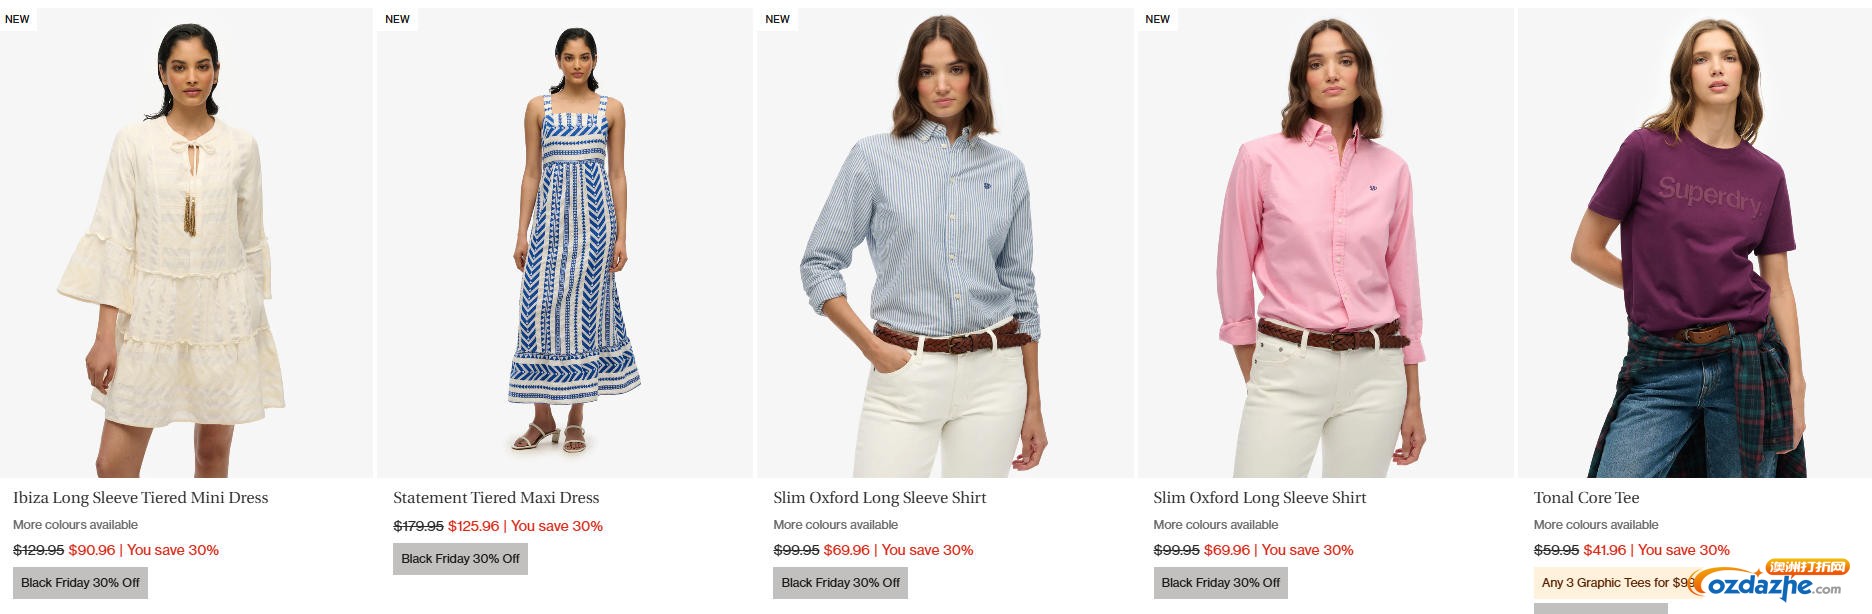Open the Ibiza Long Sleeve Tiered Mini Dress photo

pos(186,243)
